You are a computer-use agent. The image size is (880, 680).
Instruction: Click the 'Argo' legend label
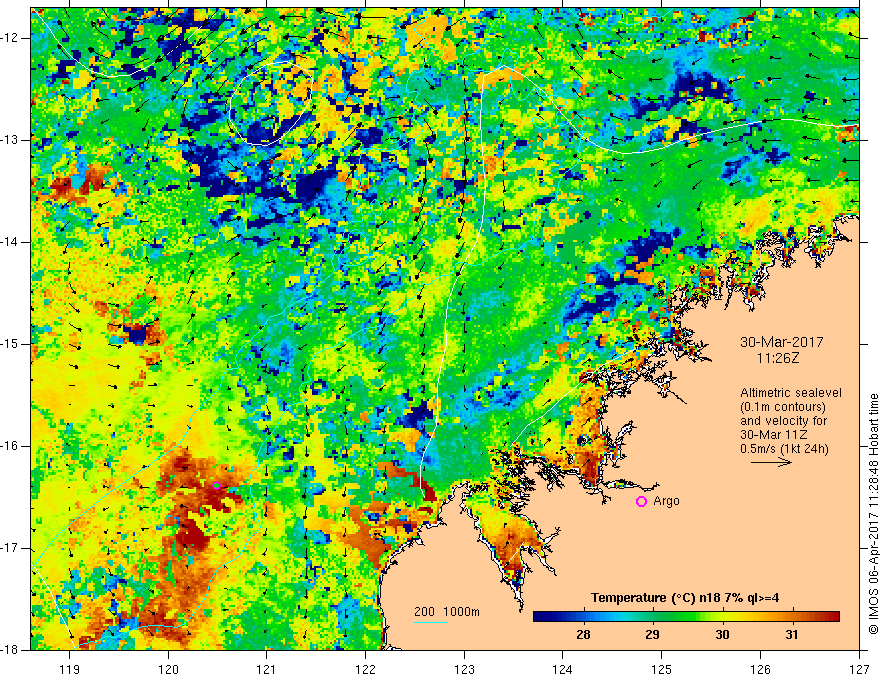pos(667,501)
